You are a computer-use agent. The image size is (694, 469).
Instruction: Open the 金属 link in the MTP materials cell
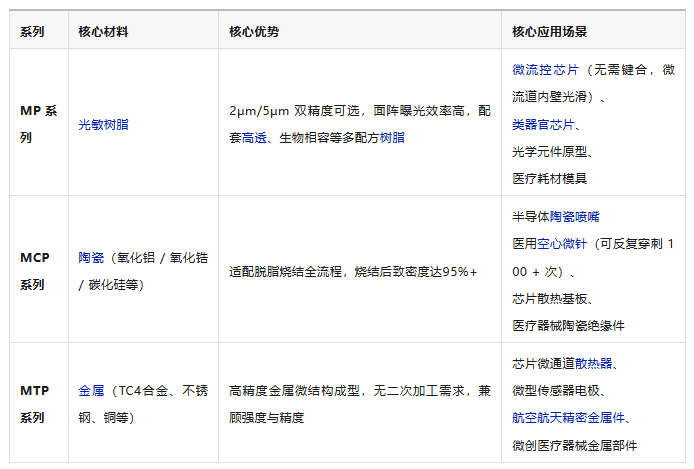(x=91, y=390)
